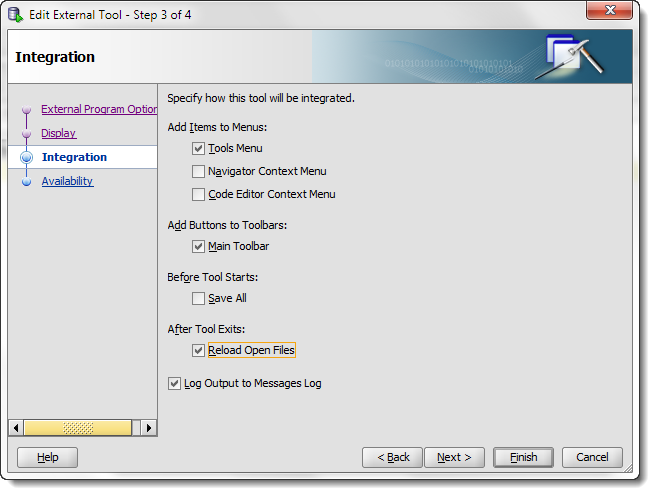Image resolution: width=655 pixels, height=495 pixels.
Task: Close the dialog with the X button
Action: (609, 10)
